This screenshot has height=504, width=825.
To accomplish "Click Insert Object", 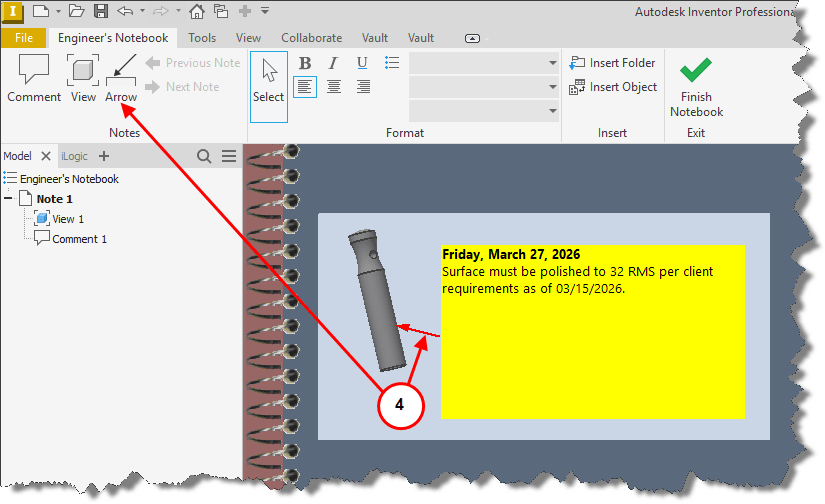I will [x=613, y=87].
